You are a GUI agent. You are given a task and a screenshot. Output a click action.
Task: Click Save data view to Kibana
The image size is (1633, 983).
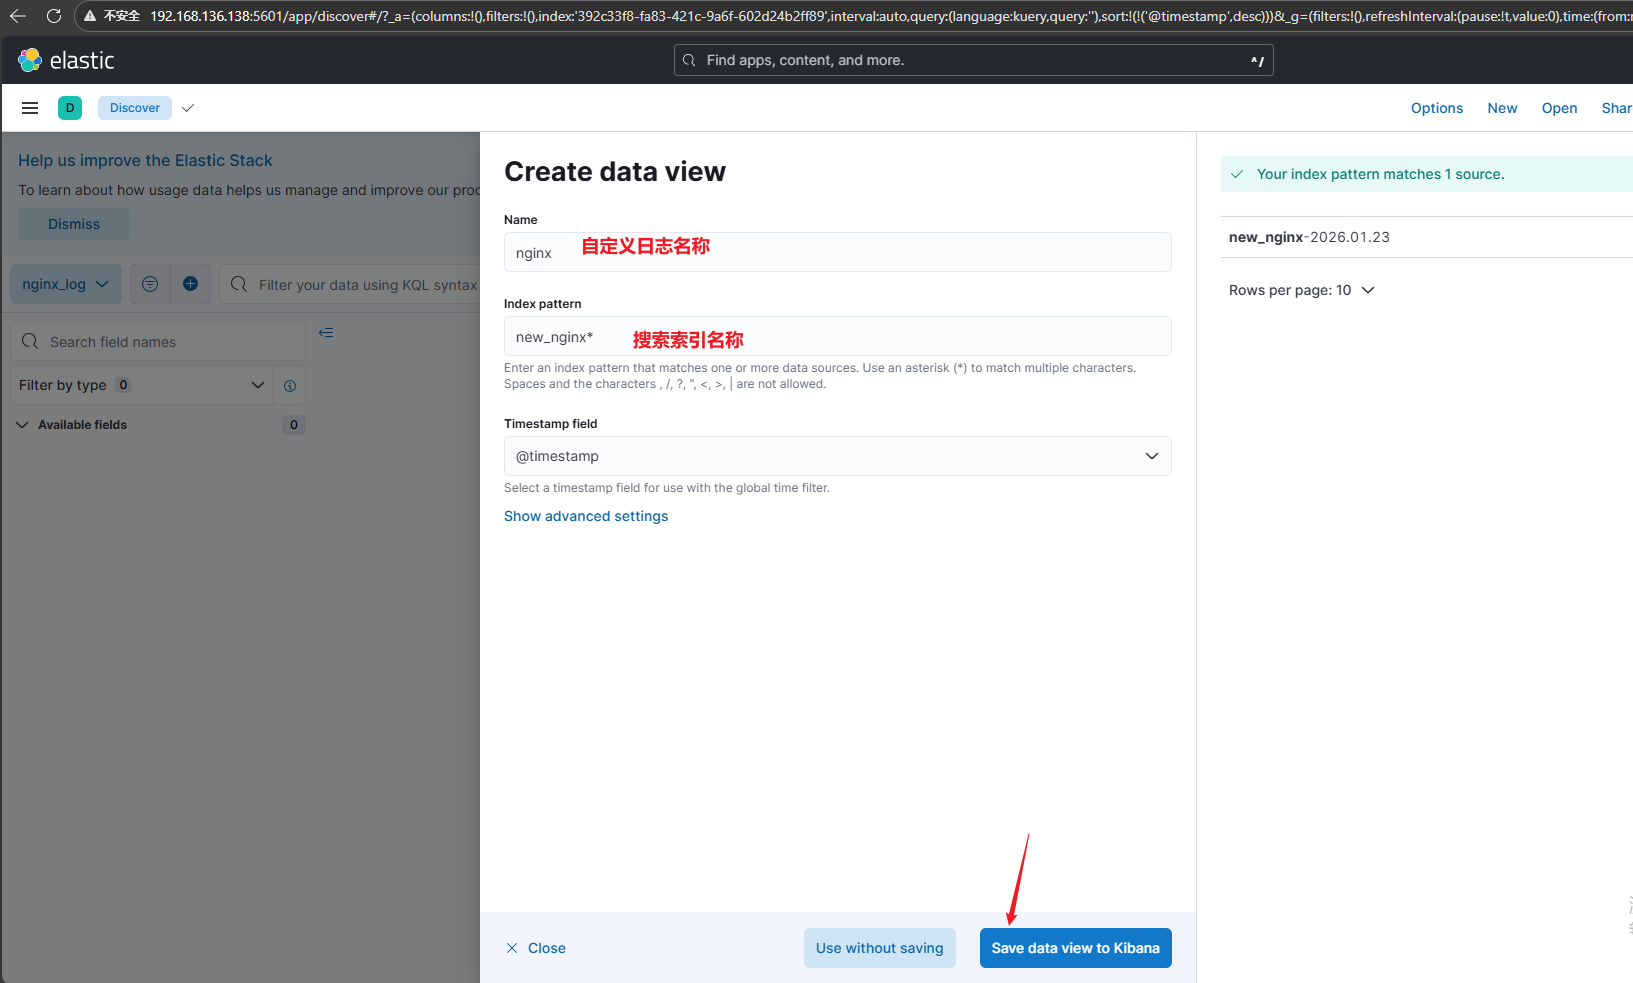pyautogui.click(x=1075, y=948)
